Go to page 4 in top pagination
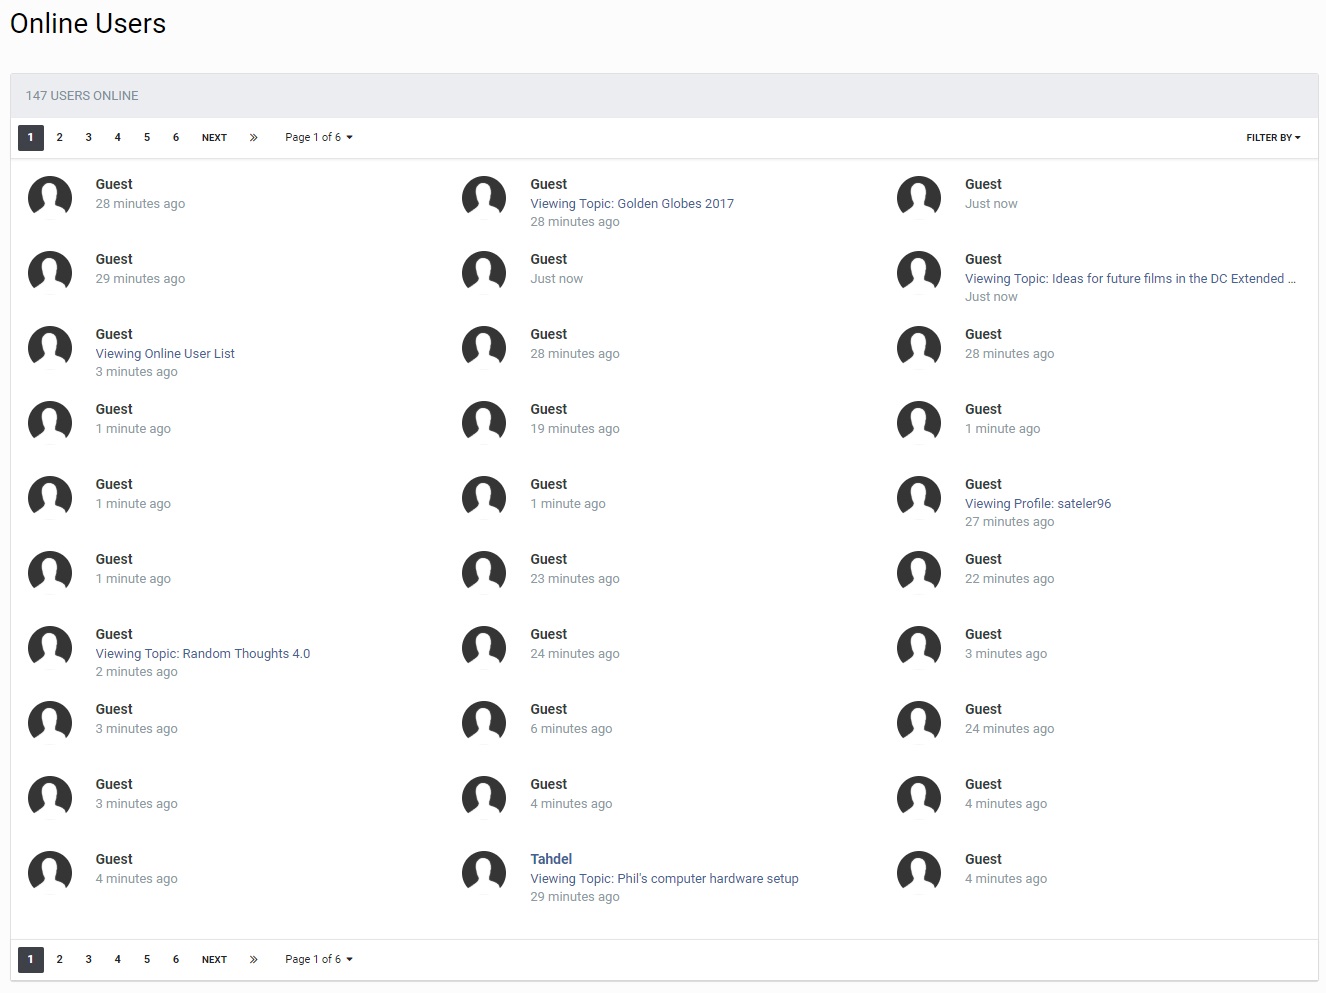This screenshot has height=993, width=1326. (x=118, y=138)
